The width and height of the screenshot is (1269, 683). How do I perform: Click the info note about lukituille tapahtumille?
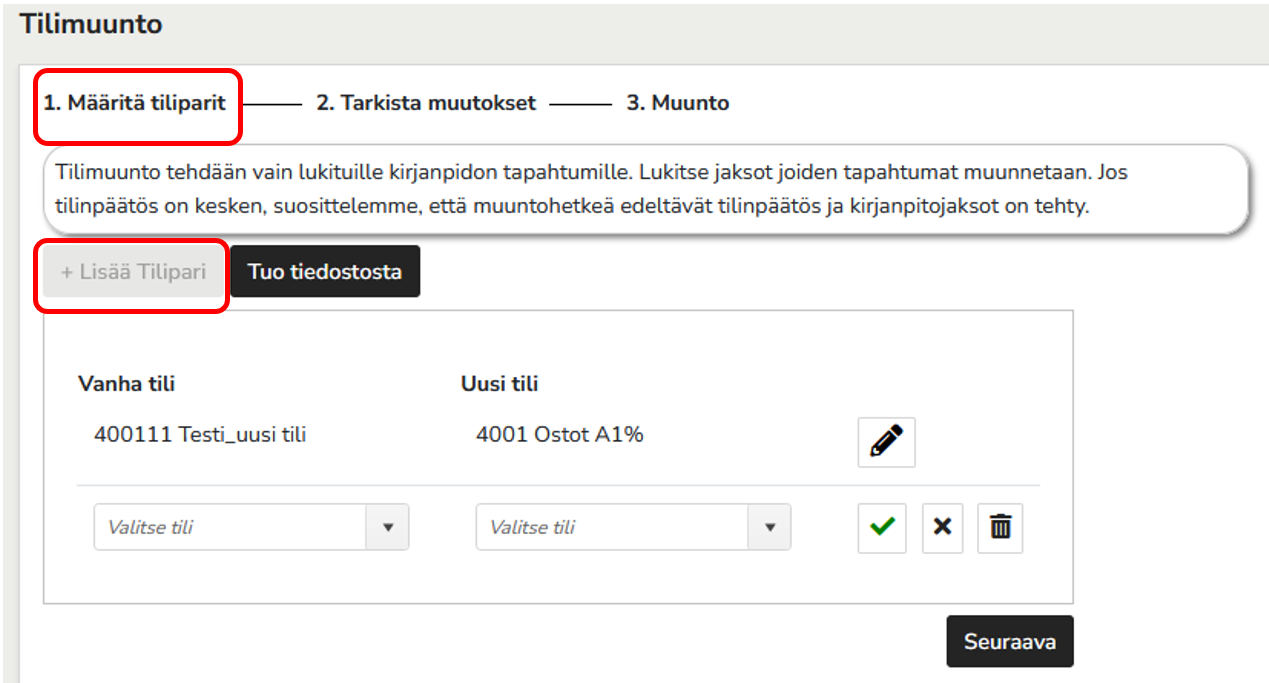click(x=646, y=190)
